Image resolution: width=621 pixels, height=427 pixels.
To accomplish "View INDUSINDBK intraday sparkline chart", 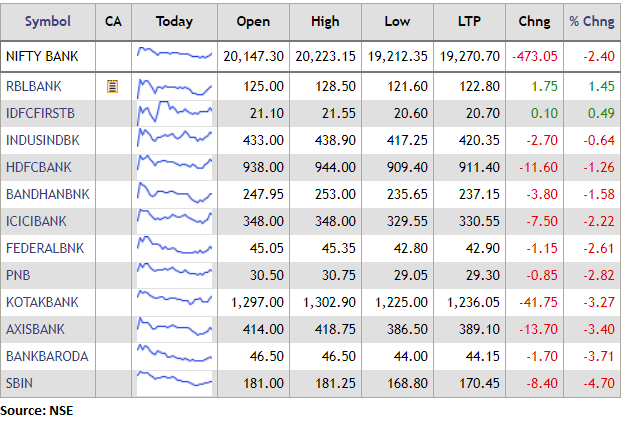I will point(175,140).
